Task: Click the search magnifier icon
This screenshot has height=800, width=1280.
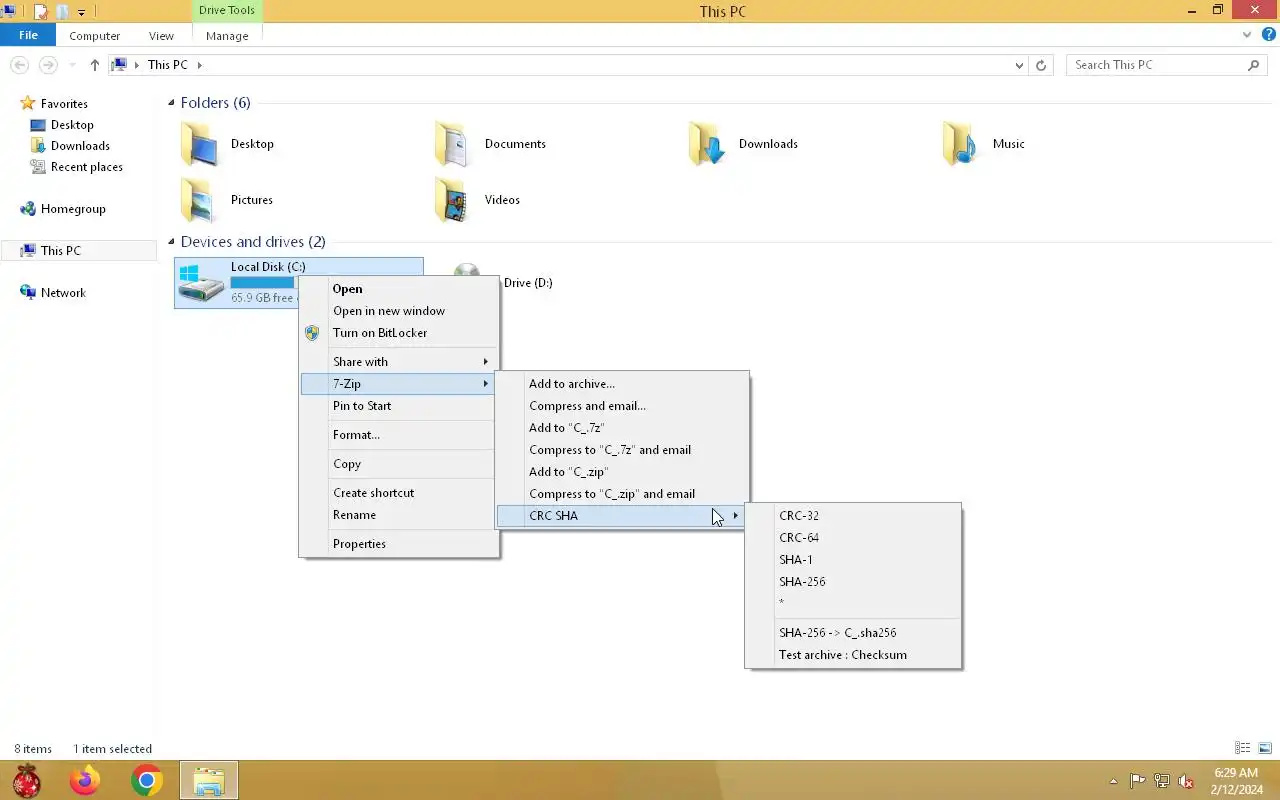Action: click(x=1253, y=65)
